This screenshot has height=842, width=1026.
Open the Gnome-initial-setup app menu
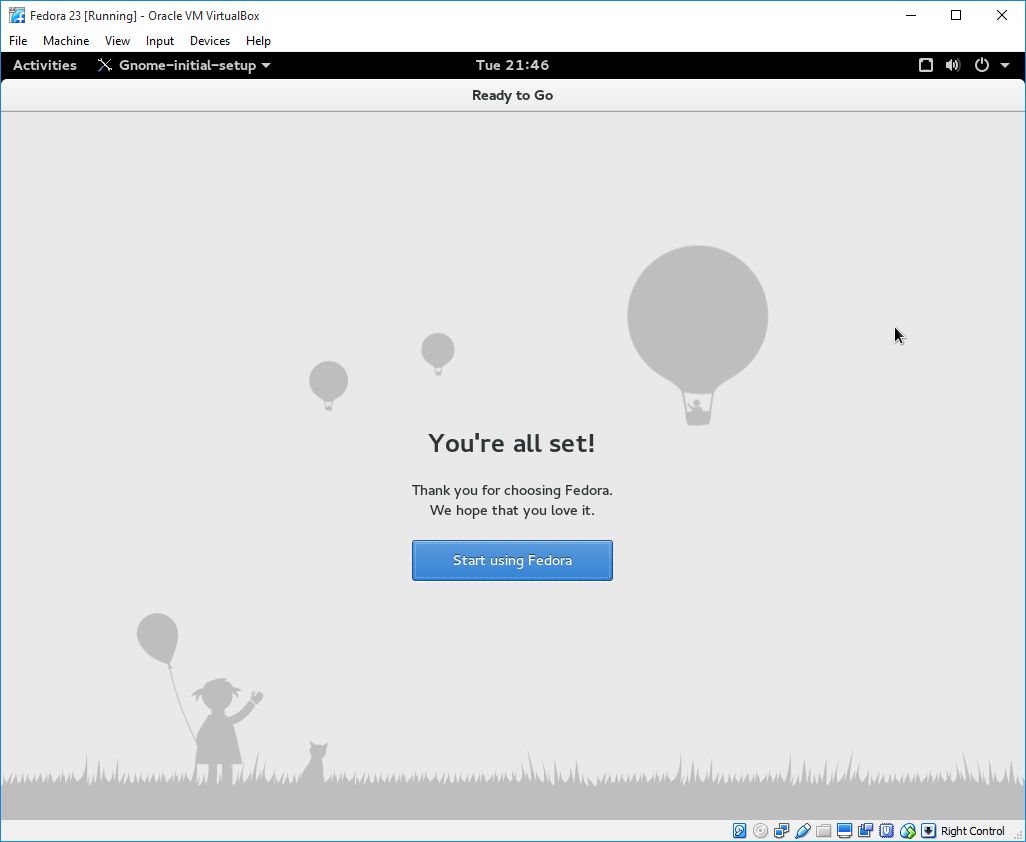tap(184, 65)
